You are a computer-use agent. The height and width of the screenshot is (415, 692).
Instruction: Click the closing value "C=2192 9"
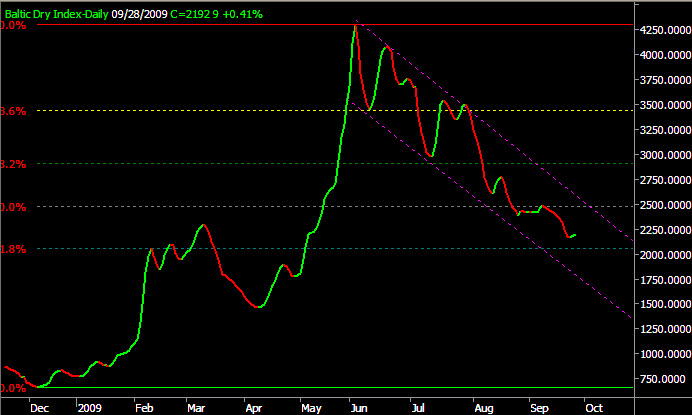[195, 14]
